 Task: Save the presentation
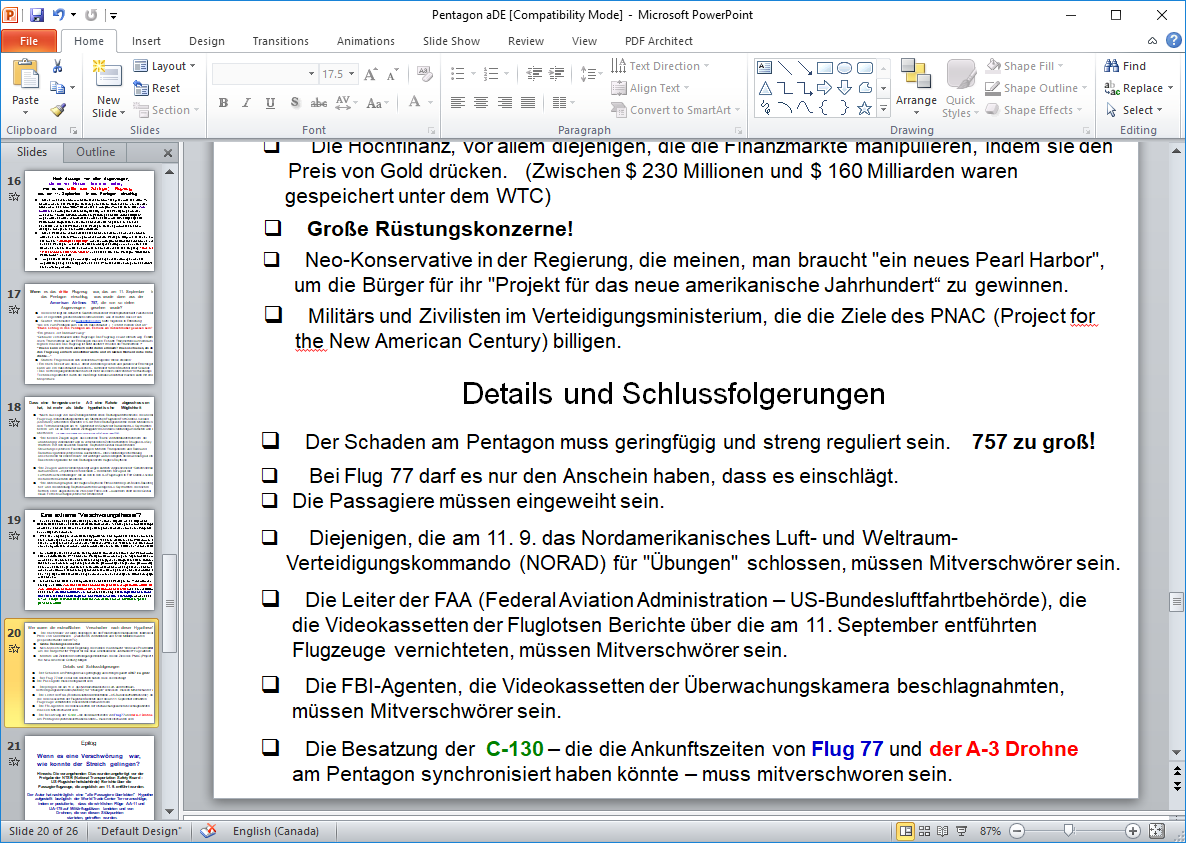point(36,14)
